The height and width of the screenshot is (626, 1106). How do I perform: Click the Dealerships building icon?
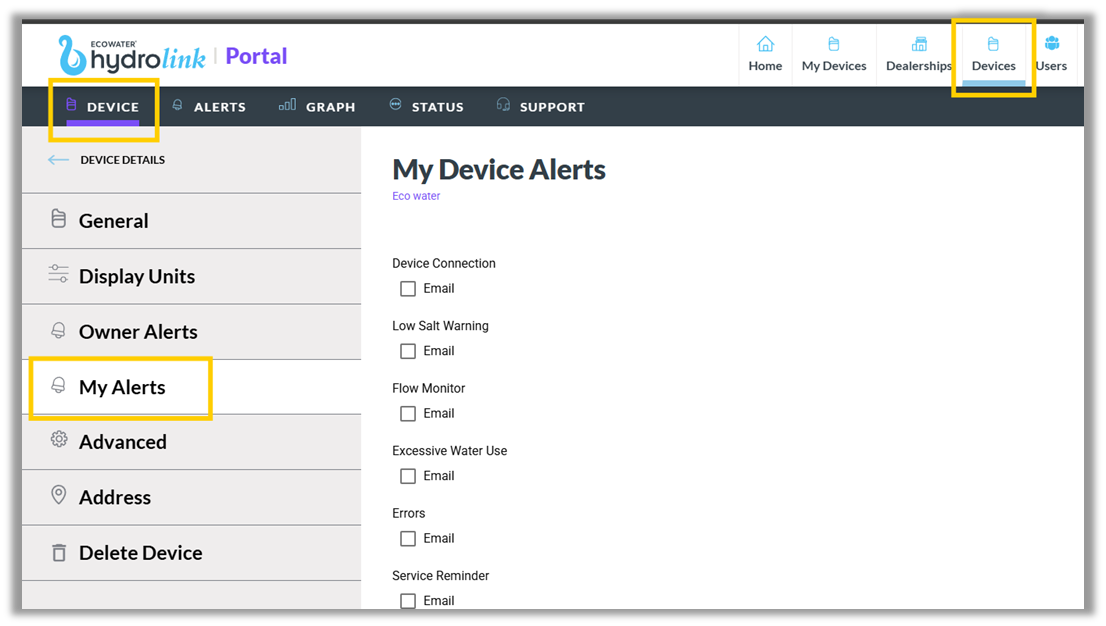click(917, 44)
